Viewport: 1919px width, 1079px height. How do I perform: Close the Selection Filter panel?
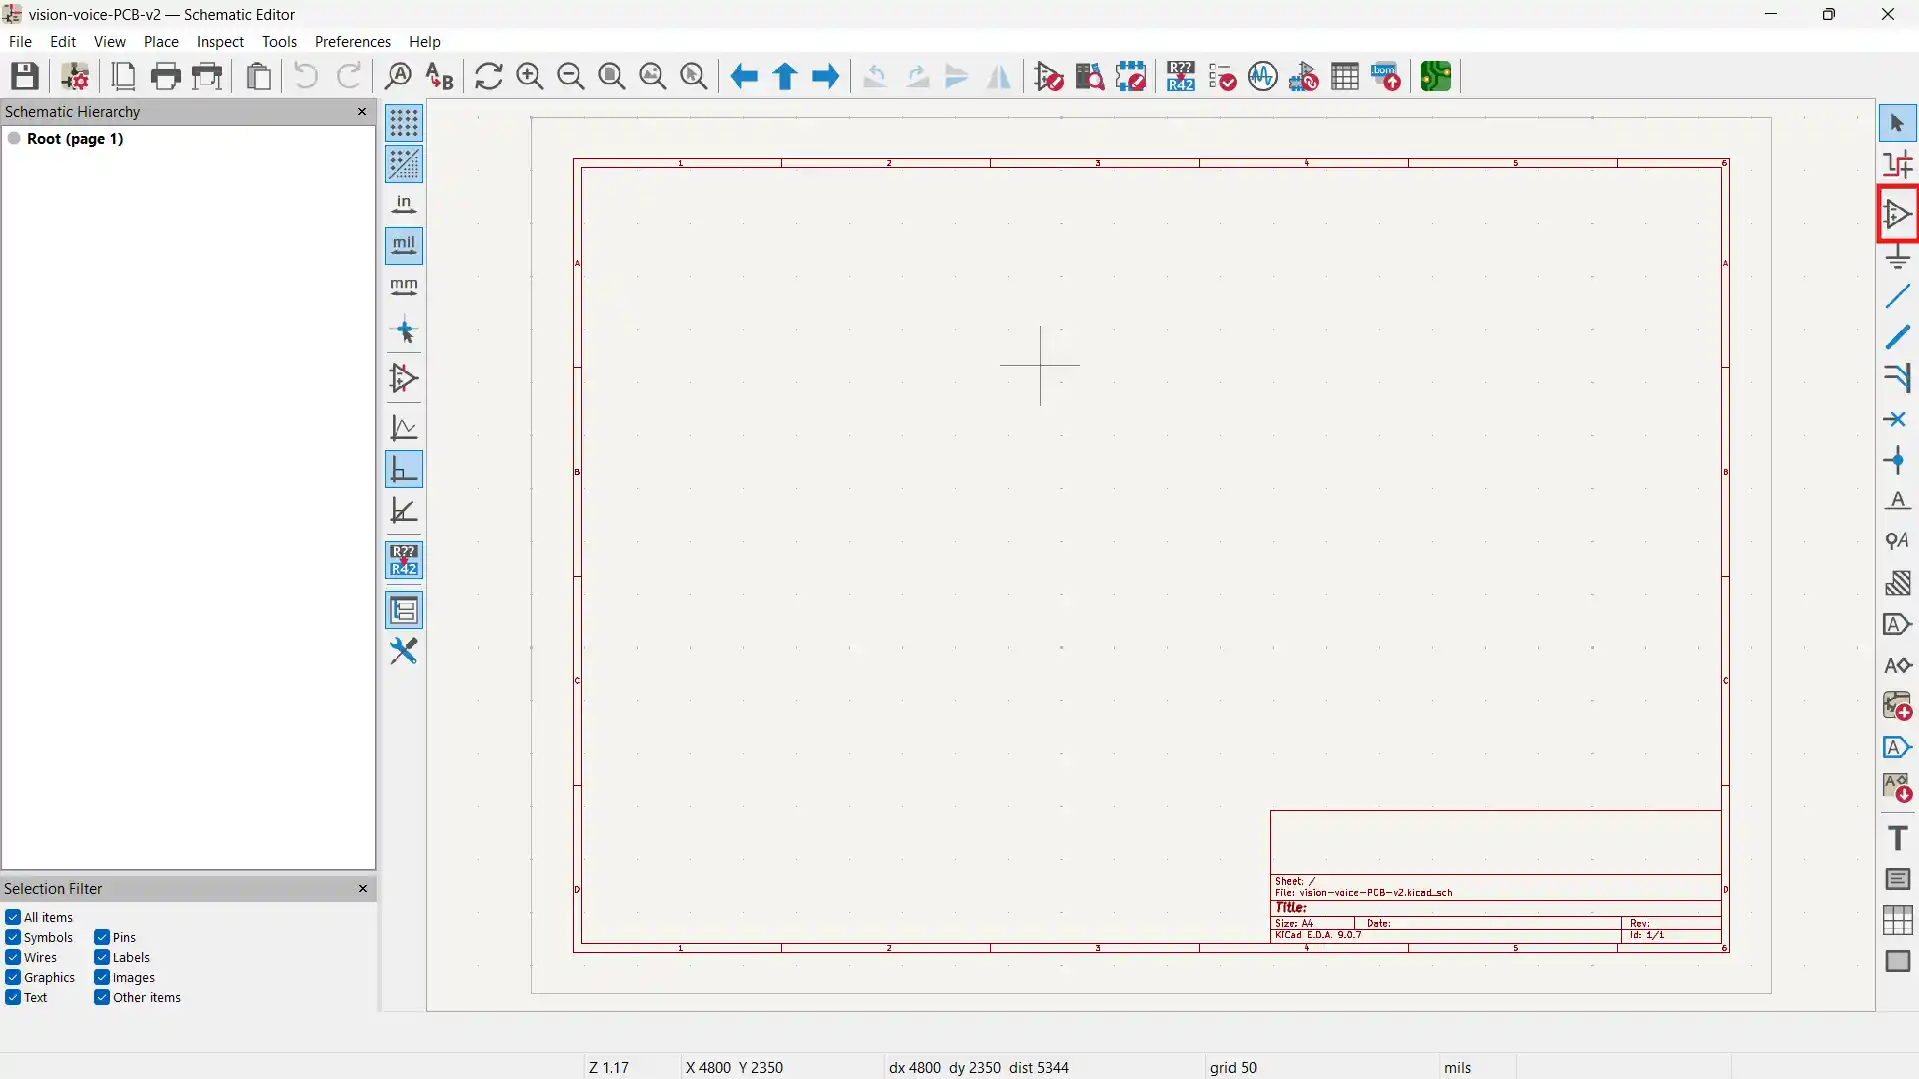(362, 888)
